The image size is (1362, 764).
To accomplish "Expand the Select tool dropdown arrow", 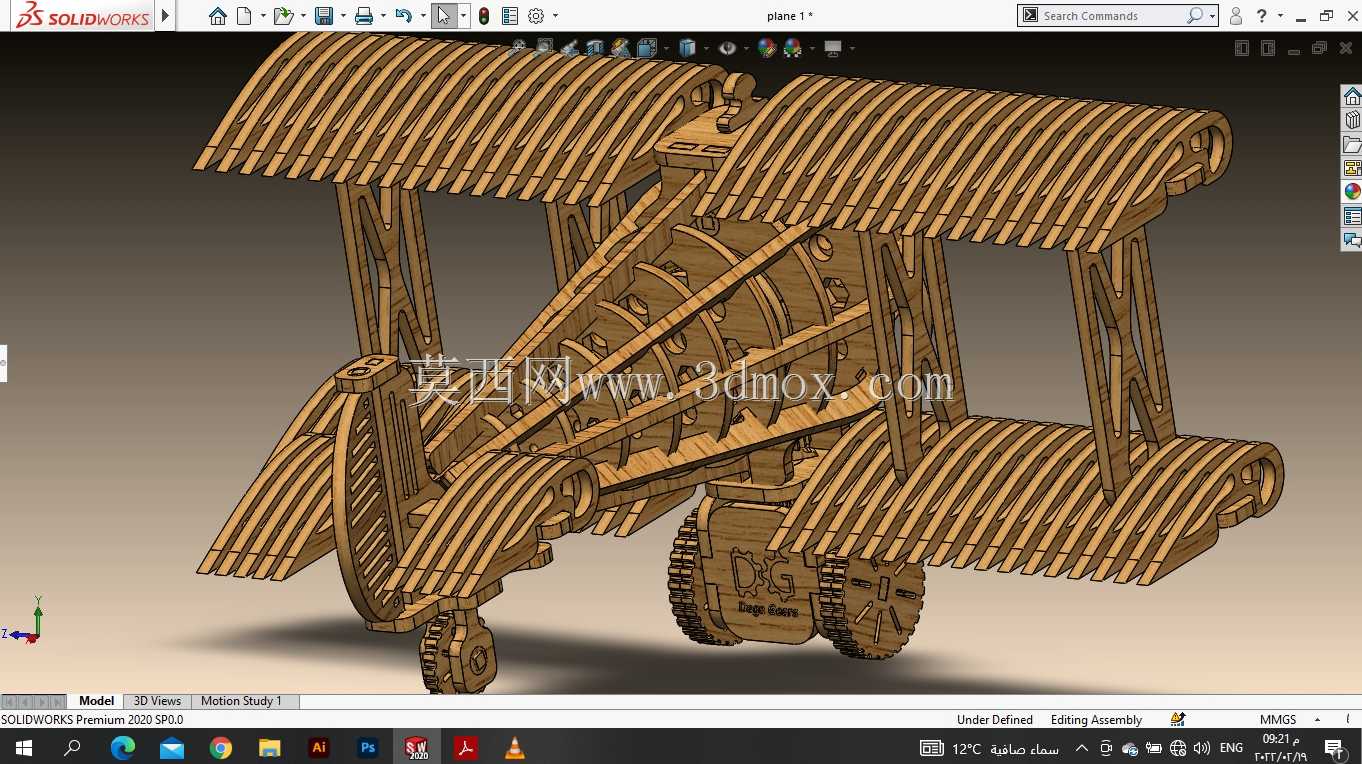I will coord(464,16).
